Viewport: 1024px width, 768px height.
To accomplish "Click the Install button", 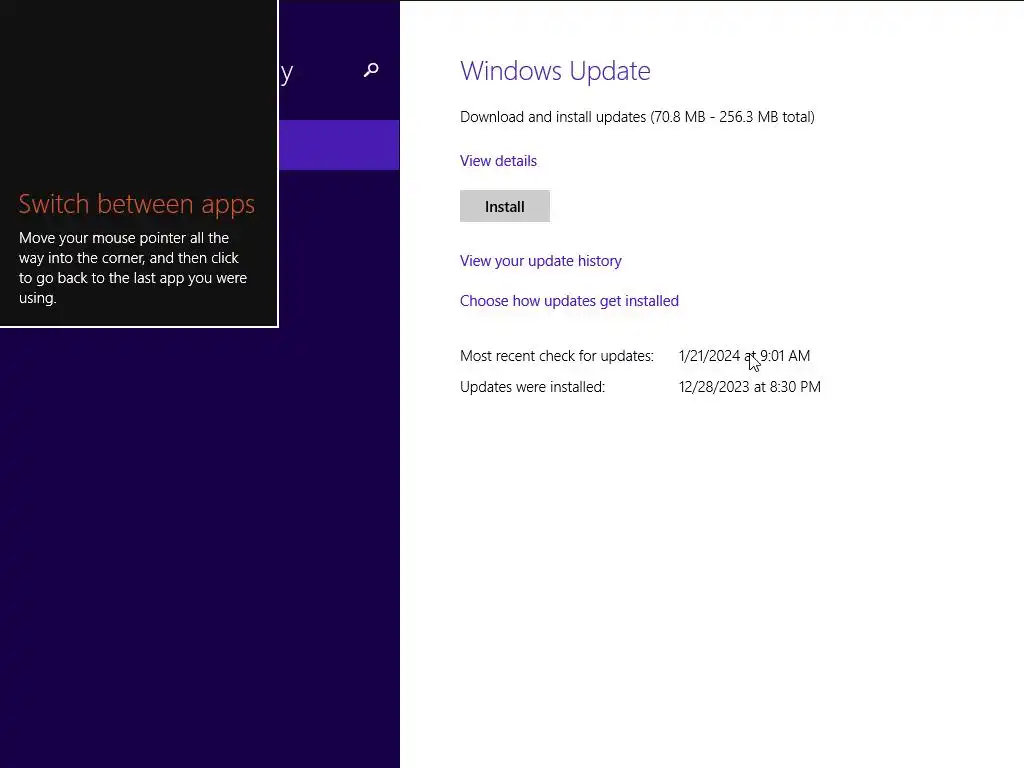I will point(505,206).
